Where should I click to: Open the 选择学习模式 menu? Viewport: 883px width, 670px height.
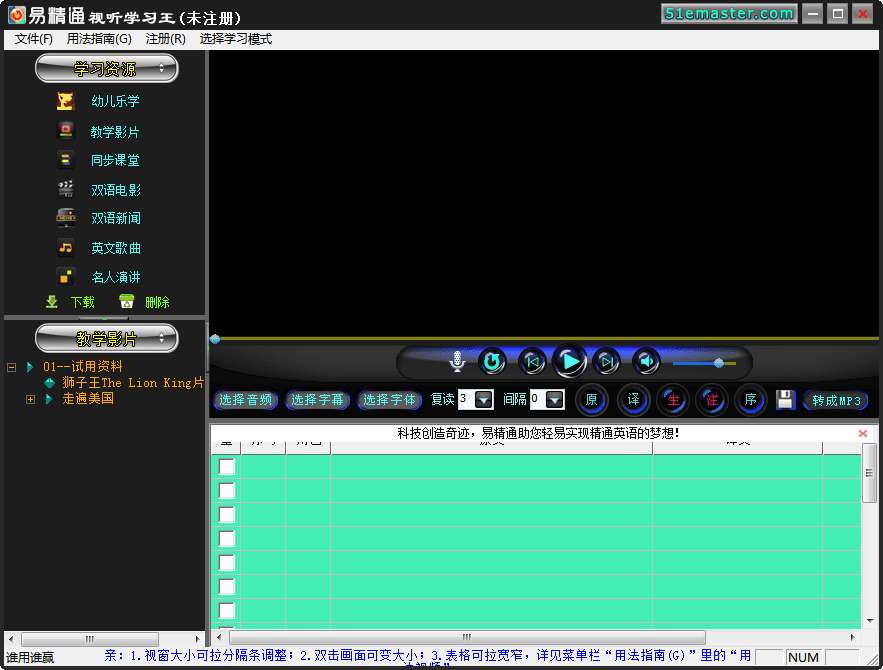tap(235, 39)
